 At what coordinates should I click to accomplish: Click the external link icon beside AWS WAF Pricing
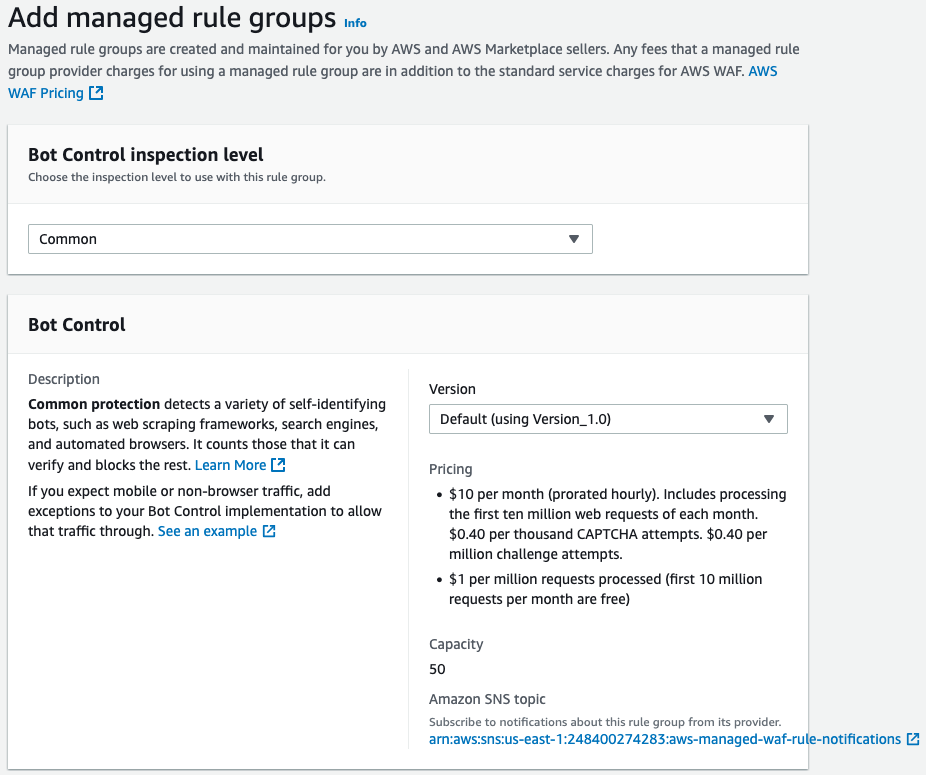pos(96,93)
